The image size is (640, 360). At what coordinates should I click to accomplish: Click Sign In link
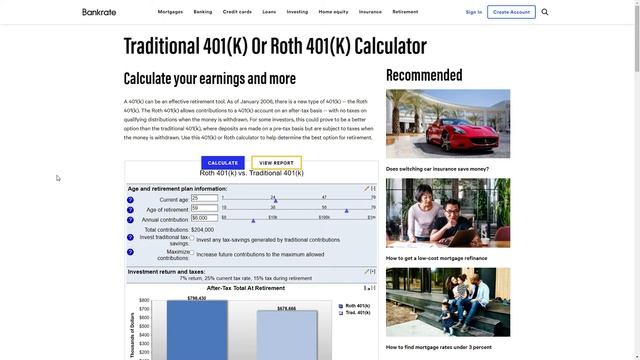(473, 12)
